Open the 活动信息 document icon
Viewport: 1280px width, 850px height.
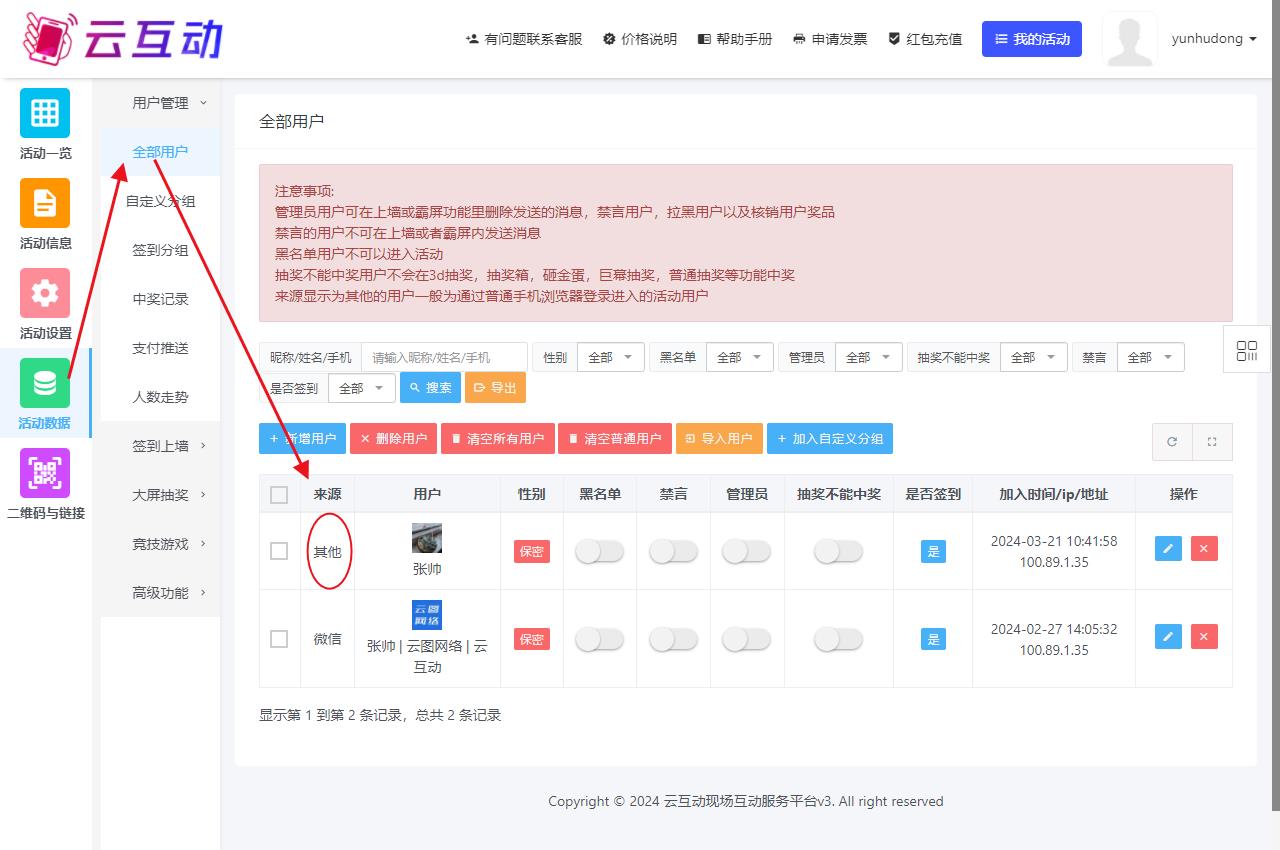pyautogui.click(x=45, y=203)
